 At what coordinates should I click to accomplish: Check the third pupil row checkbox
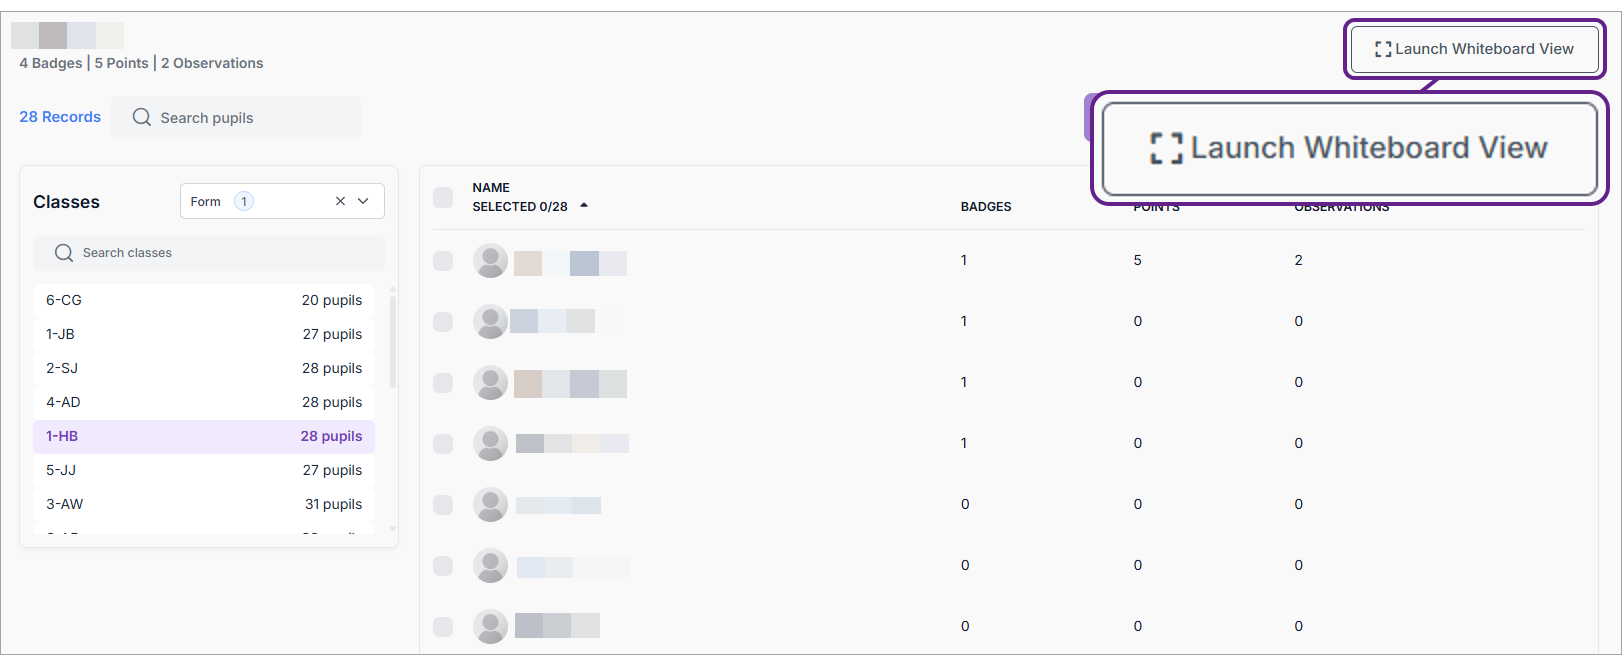pos(443,383)
